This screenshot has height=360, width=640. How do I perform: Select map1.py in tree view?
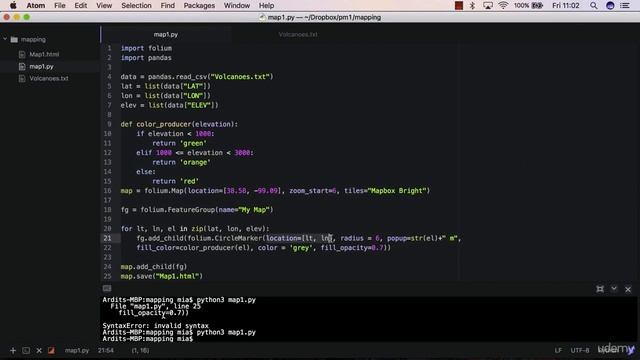tap(41, 67)
